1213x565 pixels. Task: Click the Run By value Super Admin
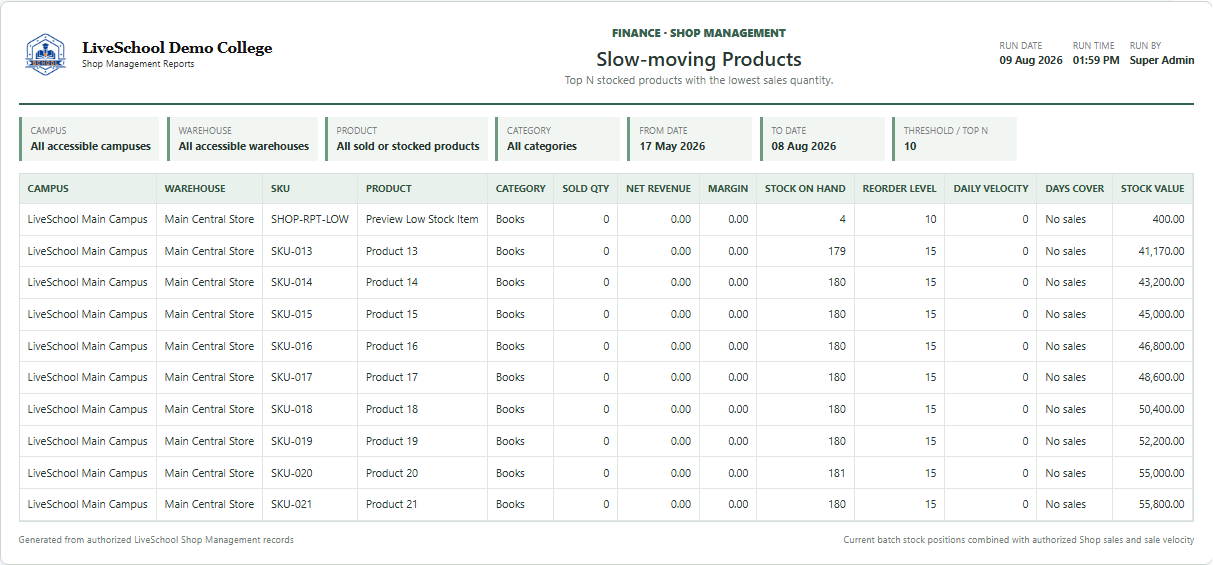click(1162, 60)
